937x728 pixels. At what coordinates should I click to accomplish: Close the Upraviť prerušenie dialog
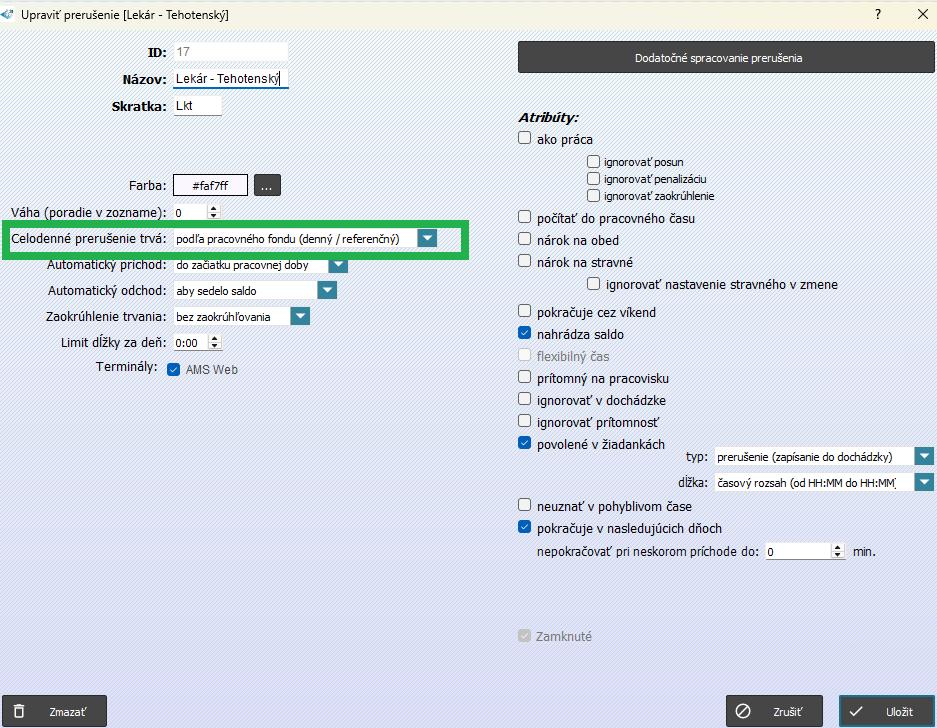(x=923, y=14)
